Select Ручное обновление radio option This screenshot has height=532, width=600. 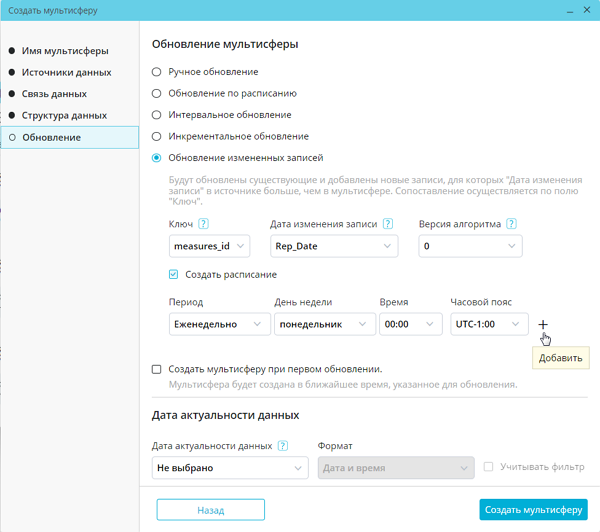coord(156,72)
